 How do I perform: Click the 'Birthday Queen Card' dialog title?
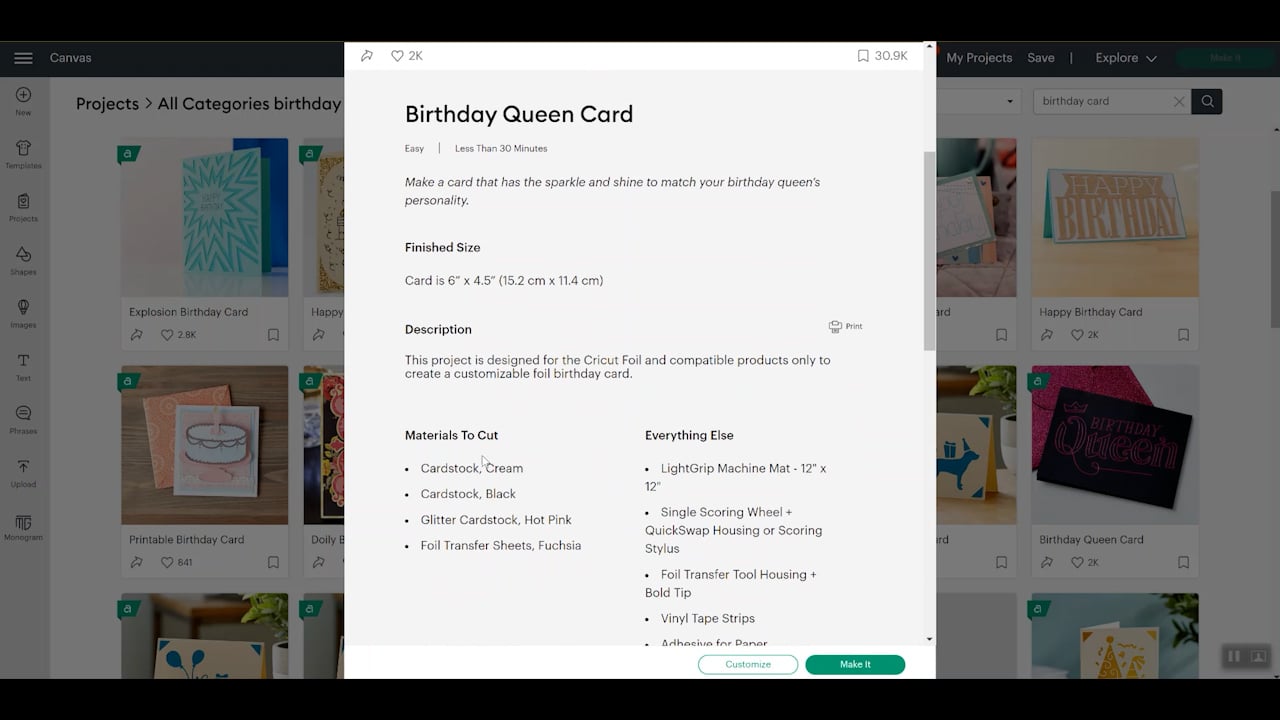[x=519, y=114]
